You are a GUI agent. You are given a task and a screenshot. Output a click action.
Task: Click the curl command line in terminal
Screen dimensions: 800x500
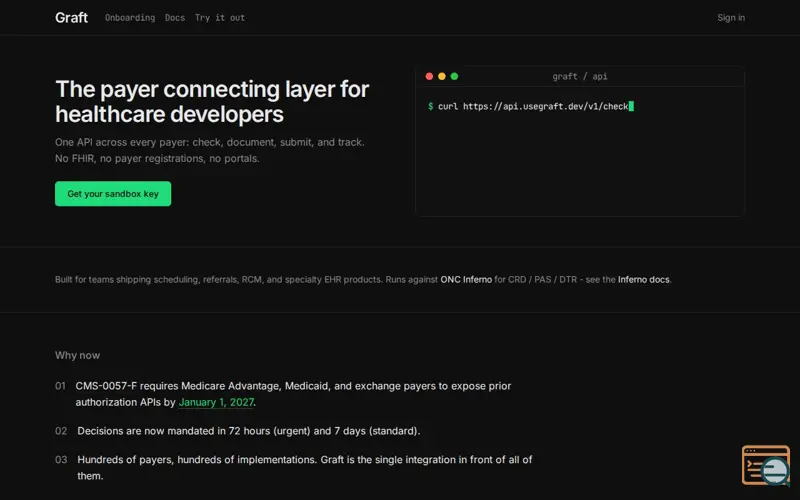(531, 106)
